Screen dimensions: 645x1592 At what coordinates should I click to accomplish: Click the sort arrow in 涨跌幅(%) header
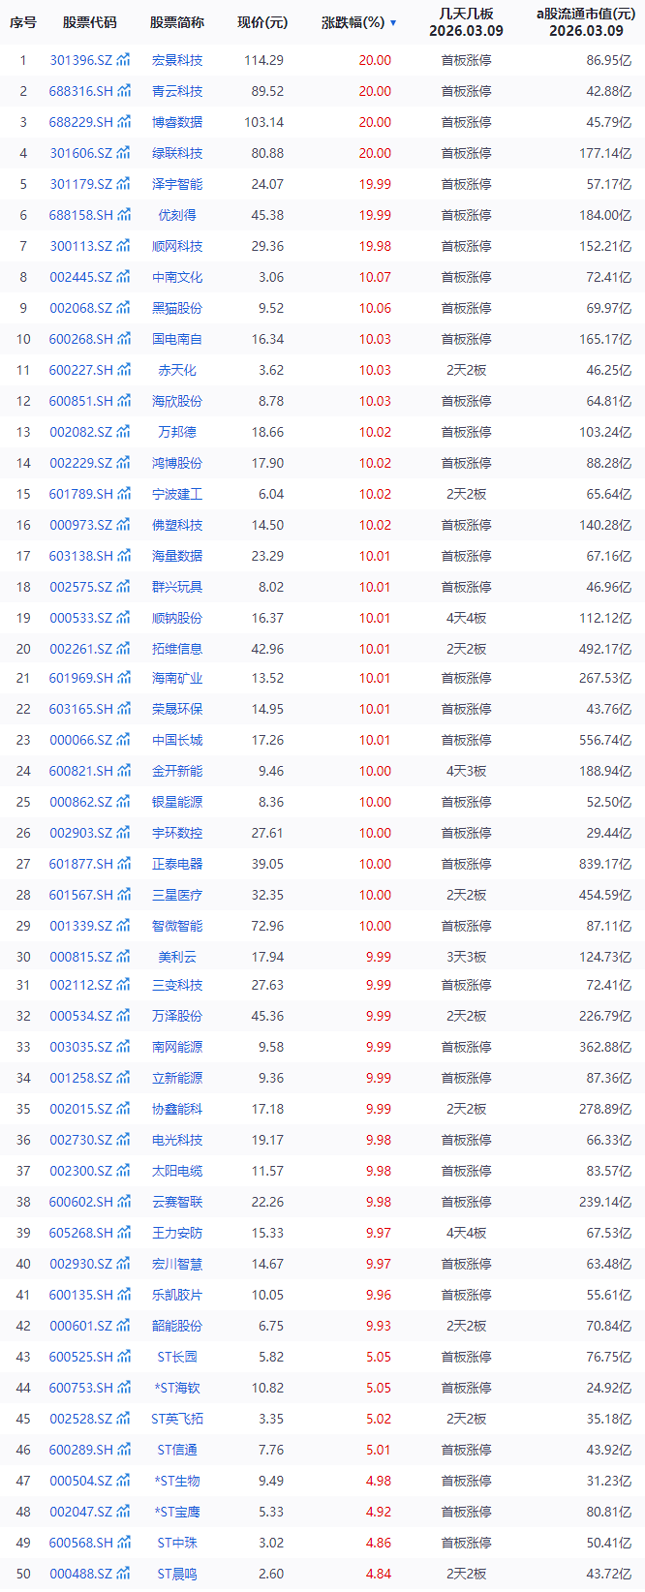(393, 23)
